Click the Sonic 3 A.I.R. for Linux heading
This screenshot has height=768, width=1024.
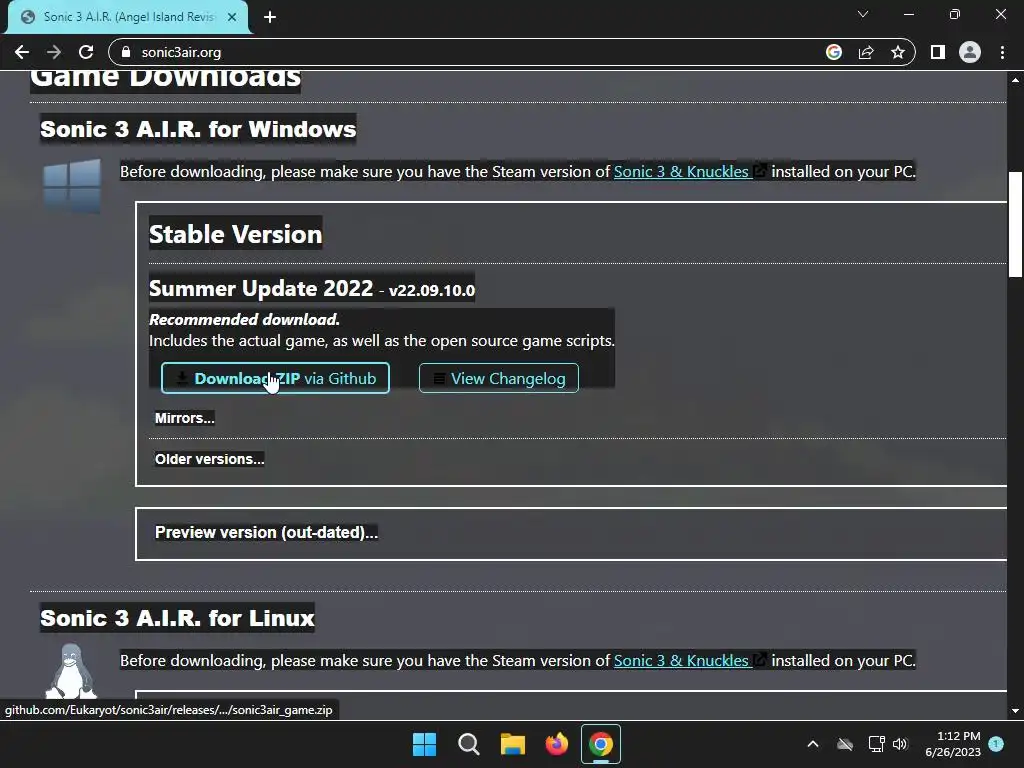click(x=177, y=618)
